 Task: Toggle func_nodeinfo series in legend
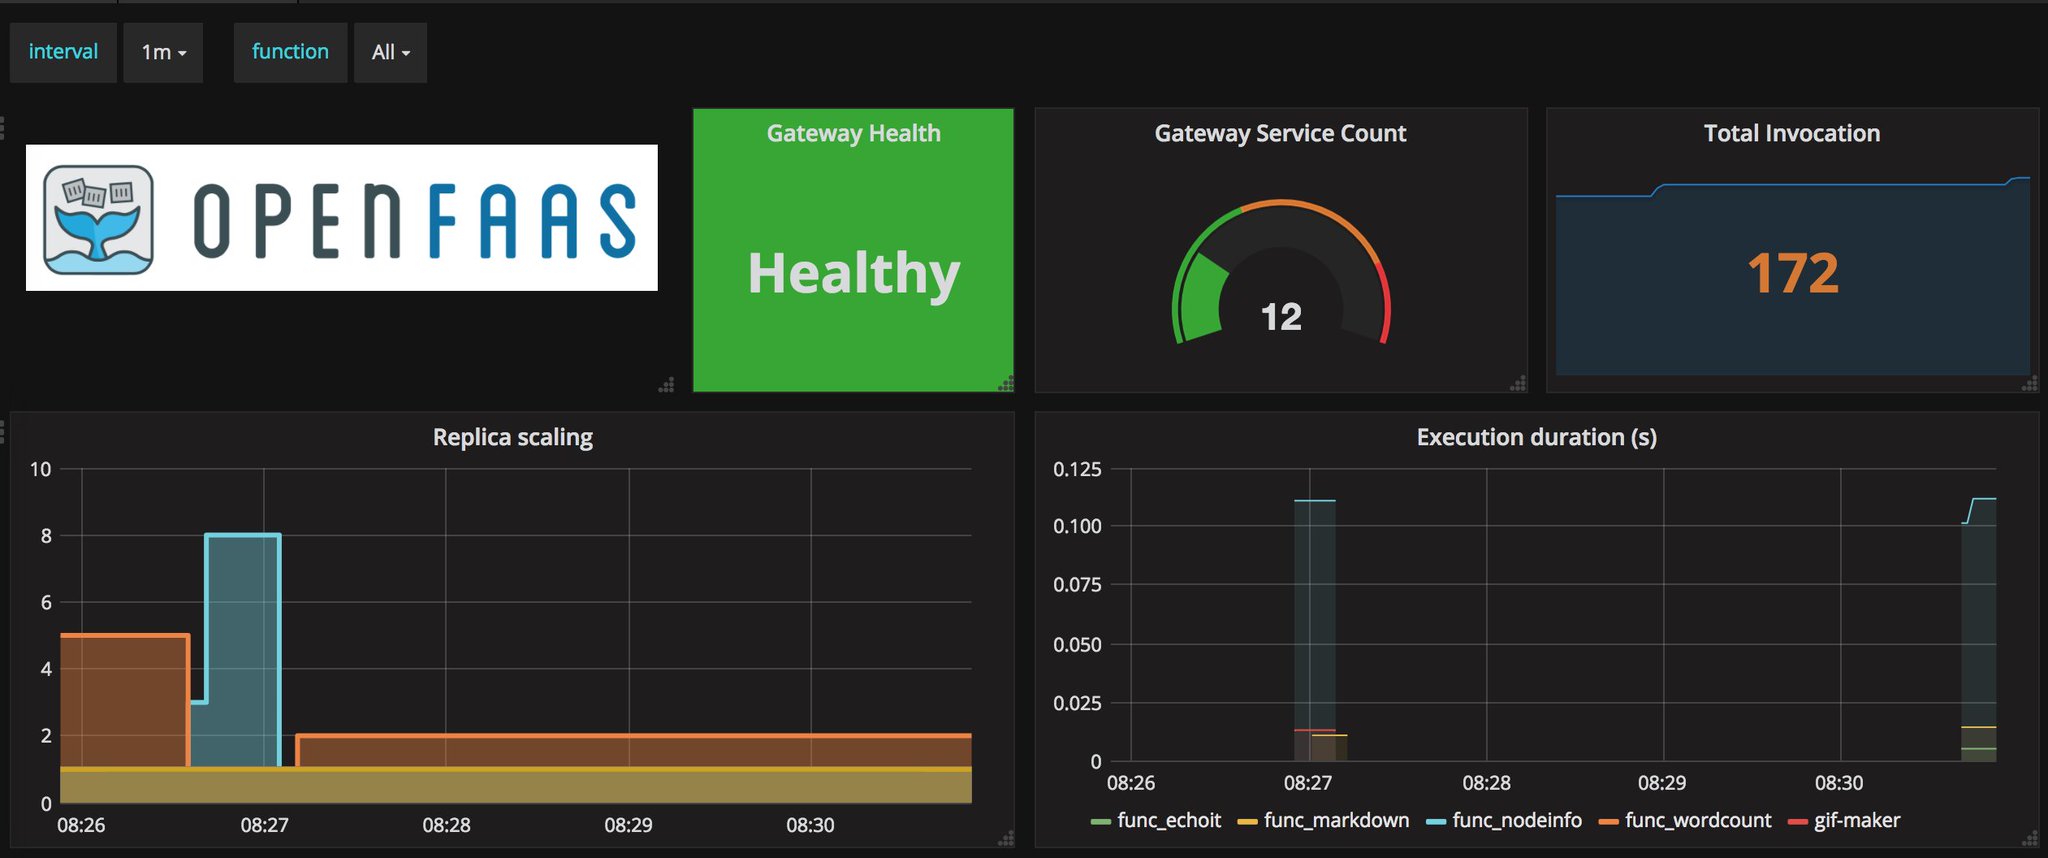coord(1504,821)
